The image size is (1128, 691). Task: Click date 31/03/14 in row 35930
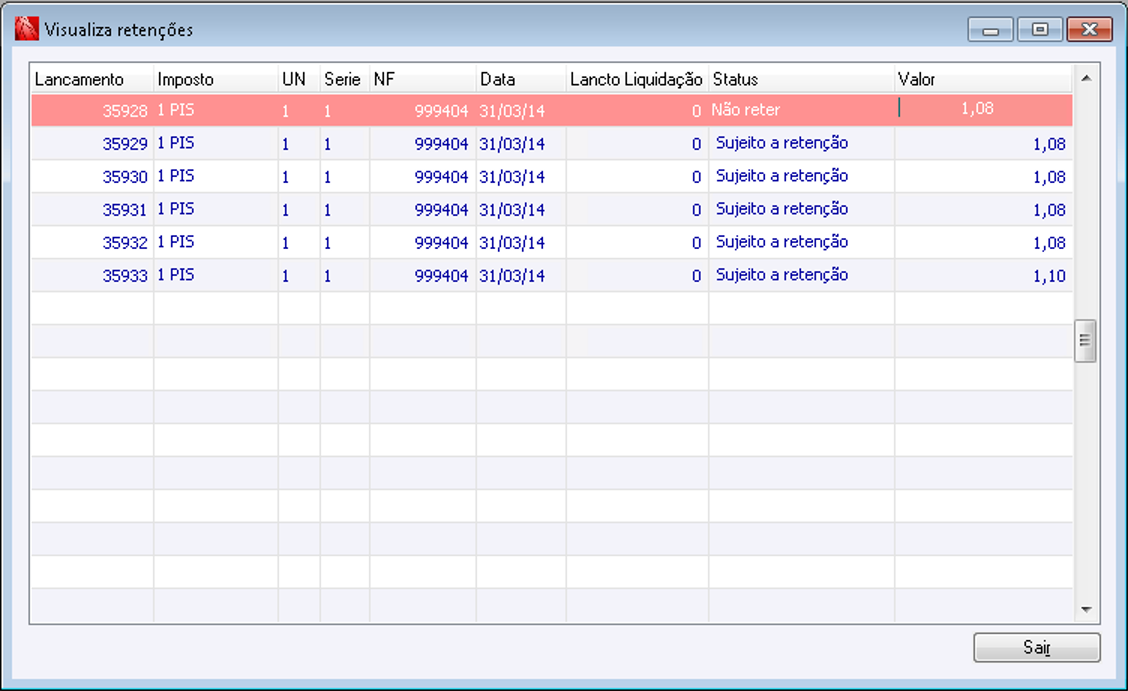(x=512, y=177)
